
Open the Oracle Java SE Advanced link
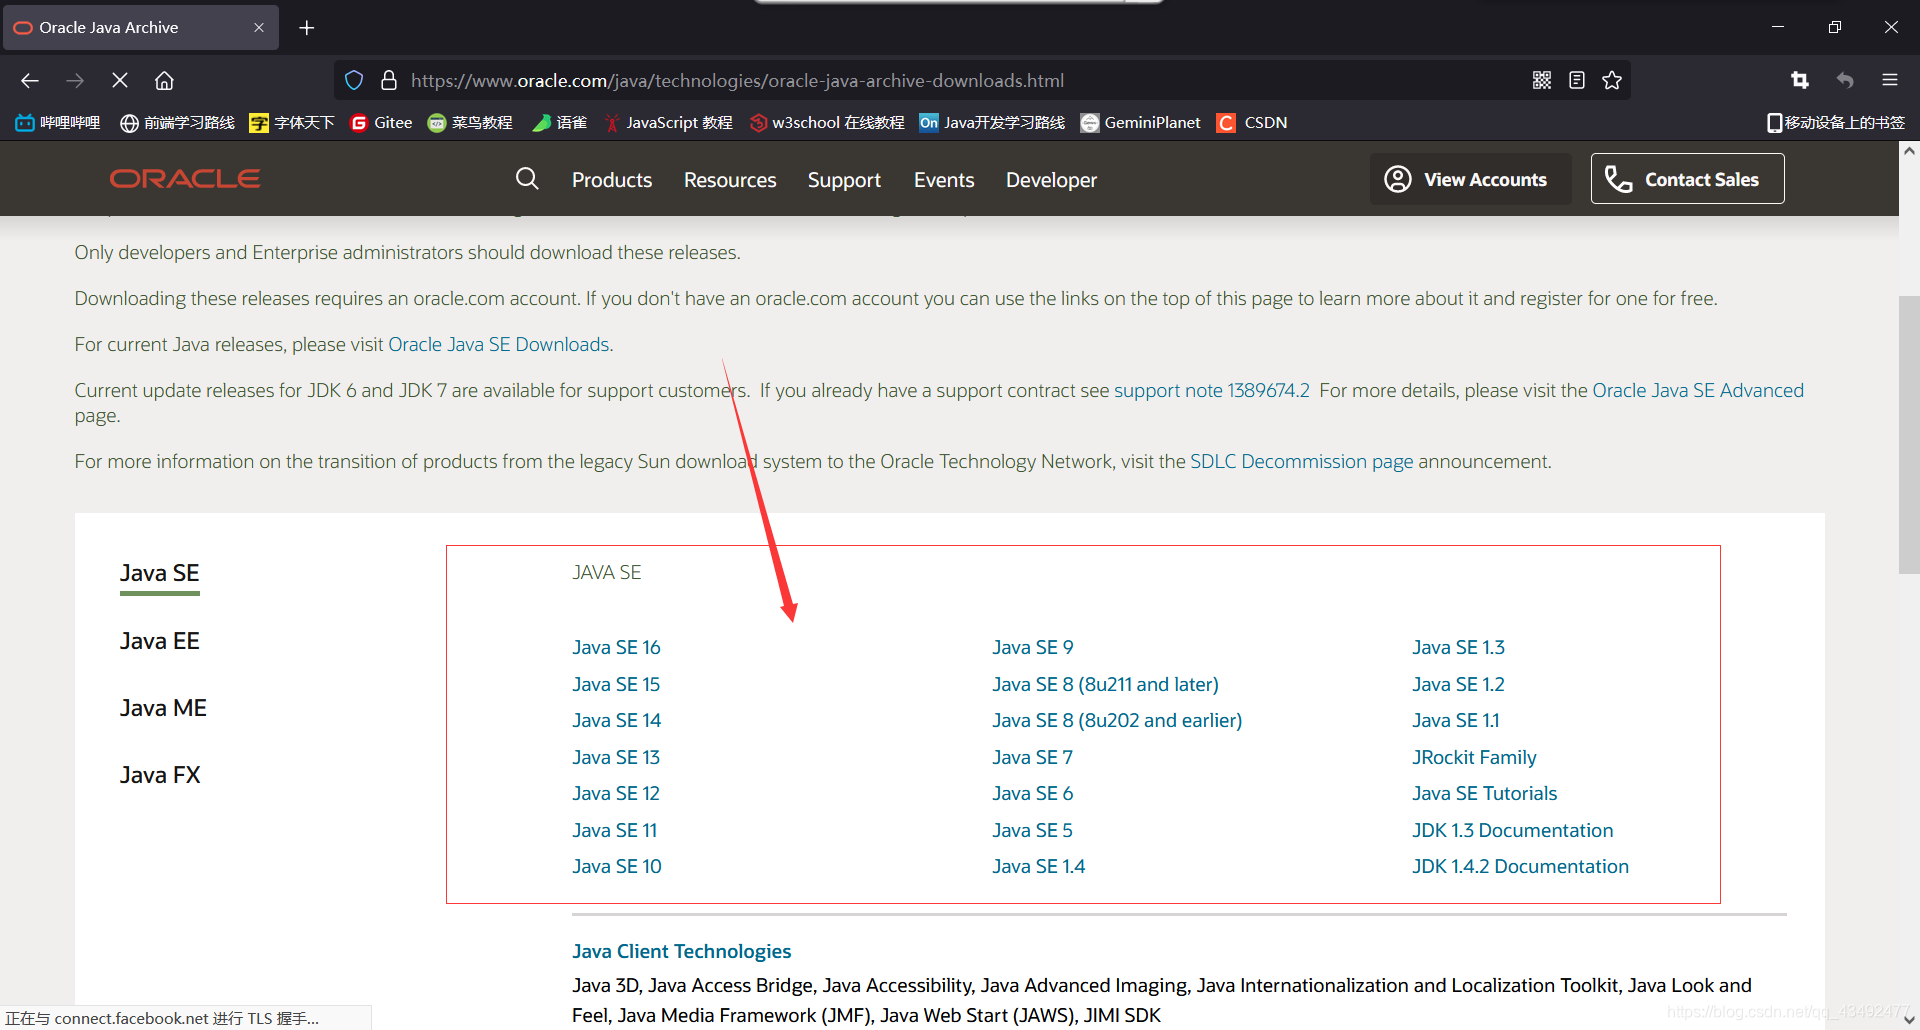(x=1698, y=390)
